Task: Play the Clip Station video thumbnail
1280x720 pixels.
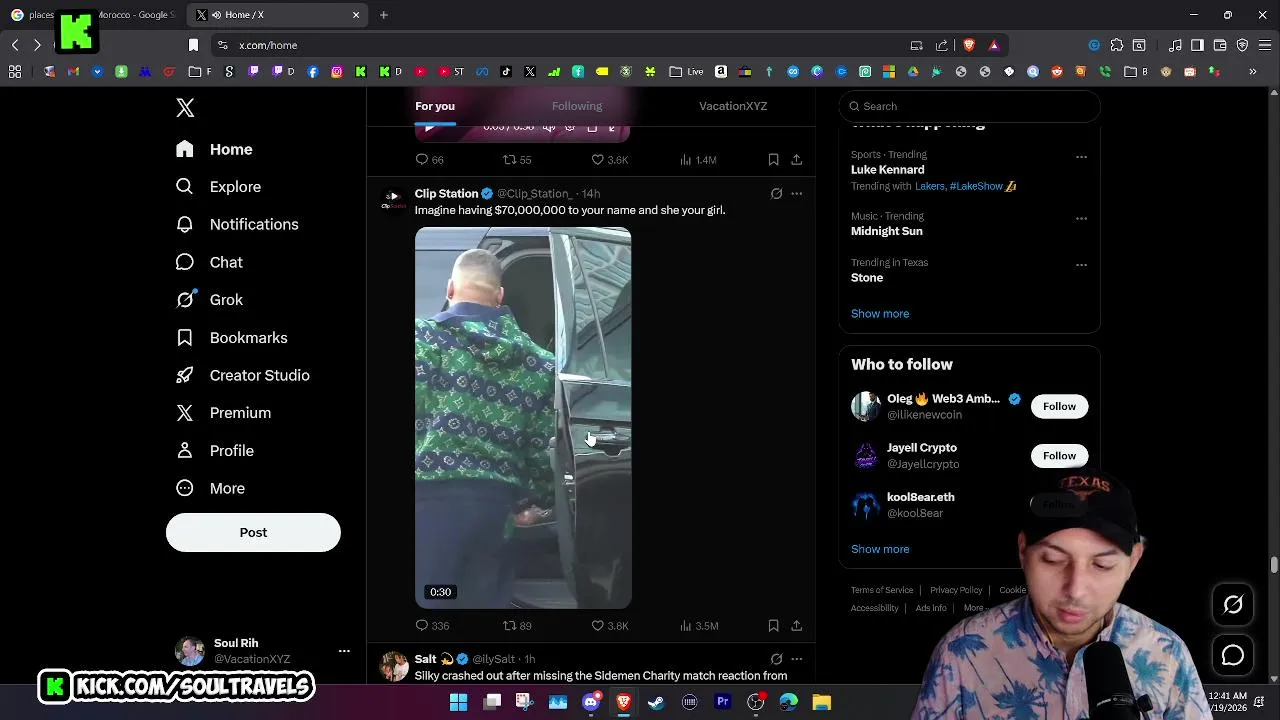Action: point(523,418)
